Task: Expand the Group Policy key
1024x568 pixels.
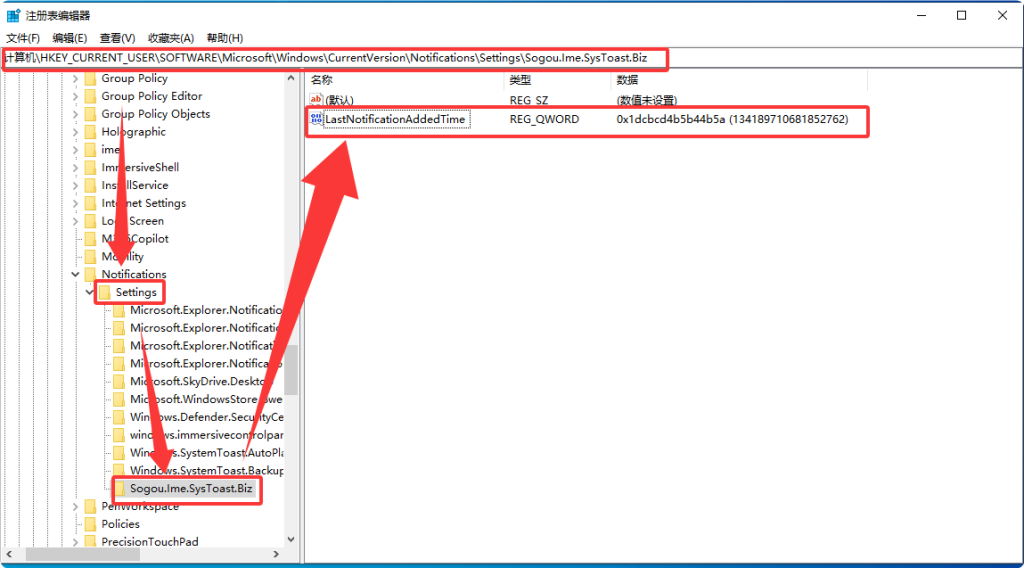Action: click(75, 78)
